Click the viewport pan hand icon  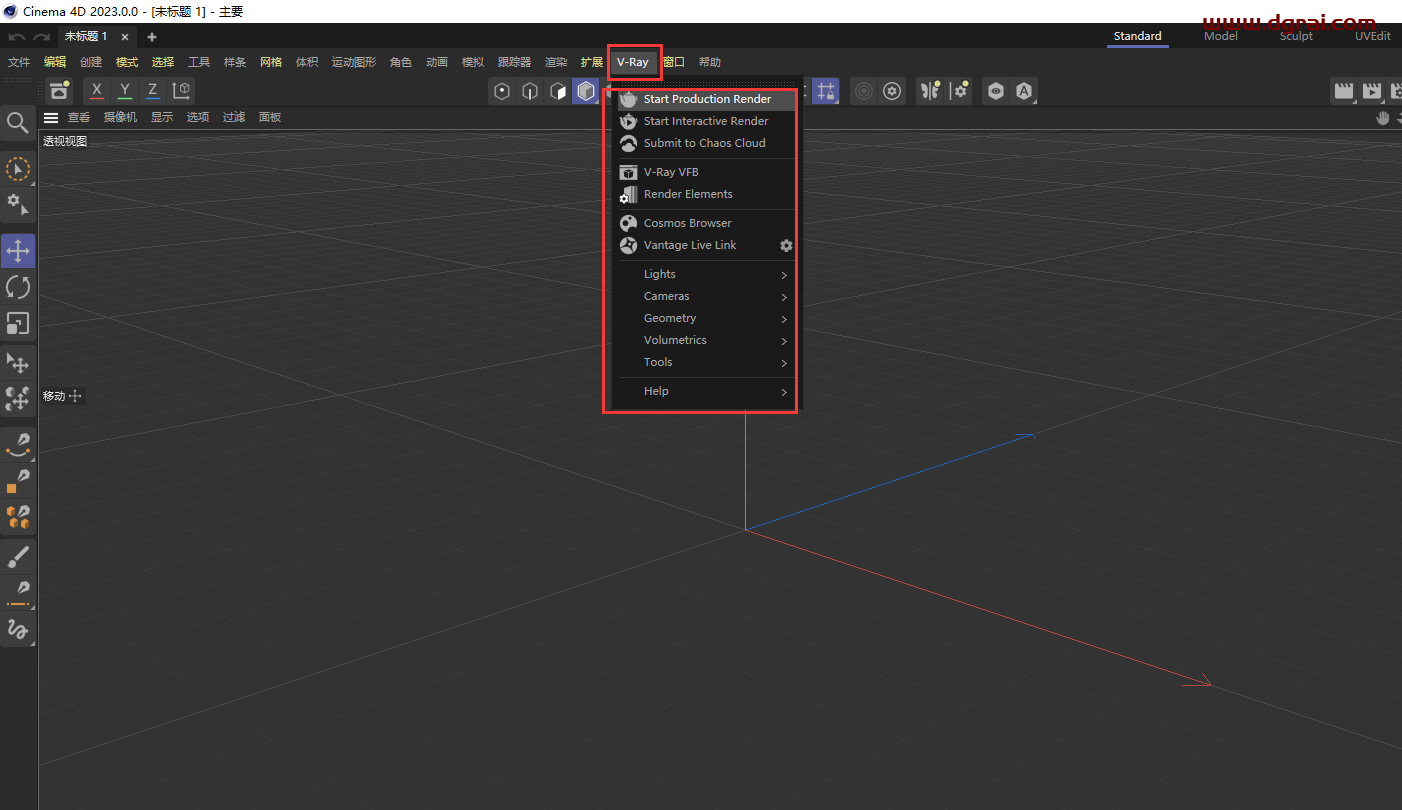(x=1383, y=118)
